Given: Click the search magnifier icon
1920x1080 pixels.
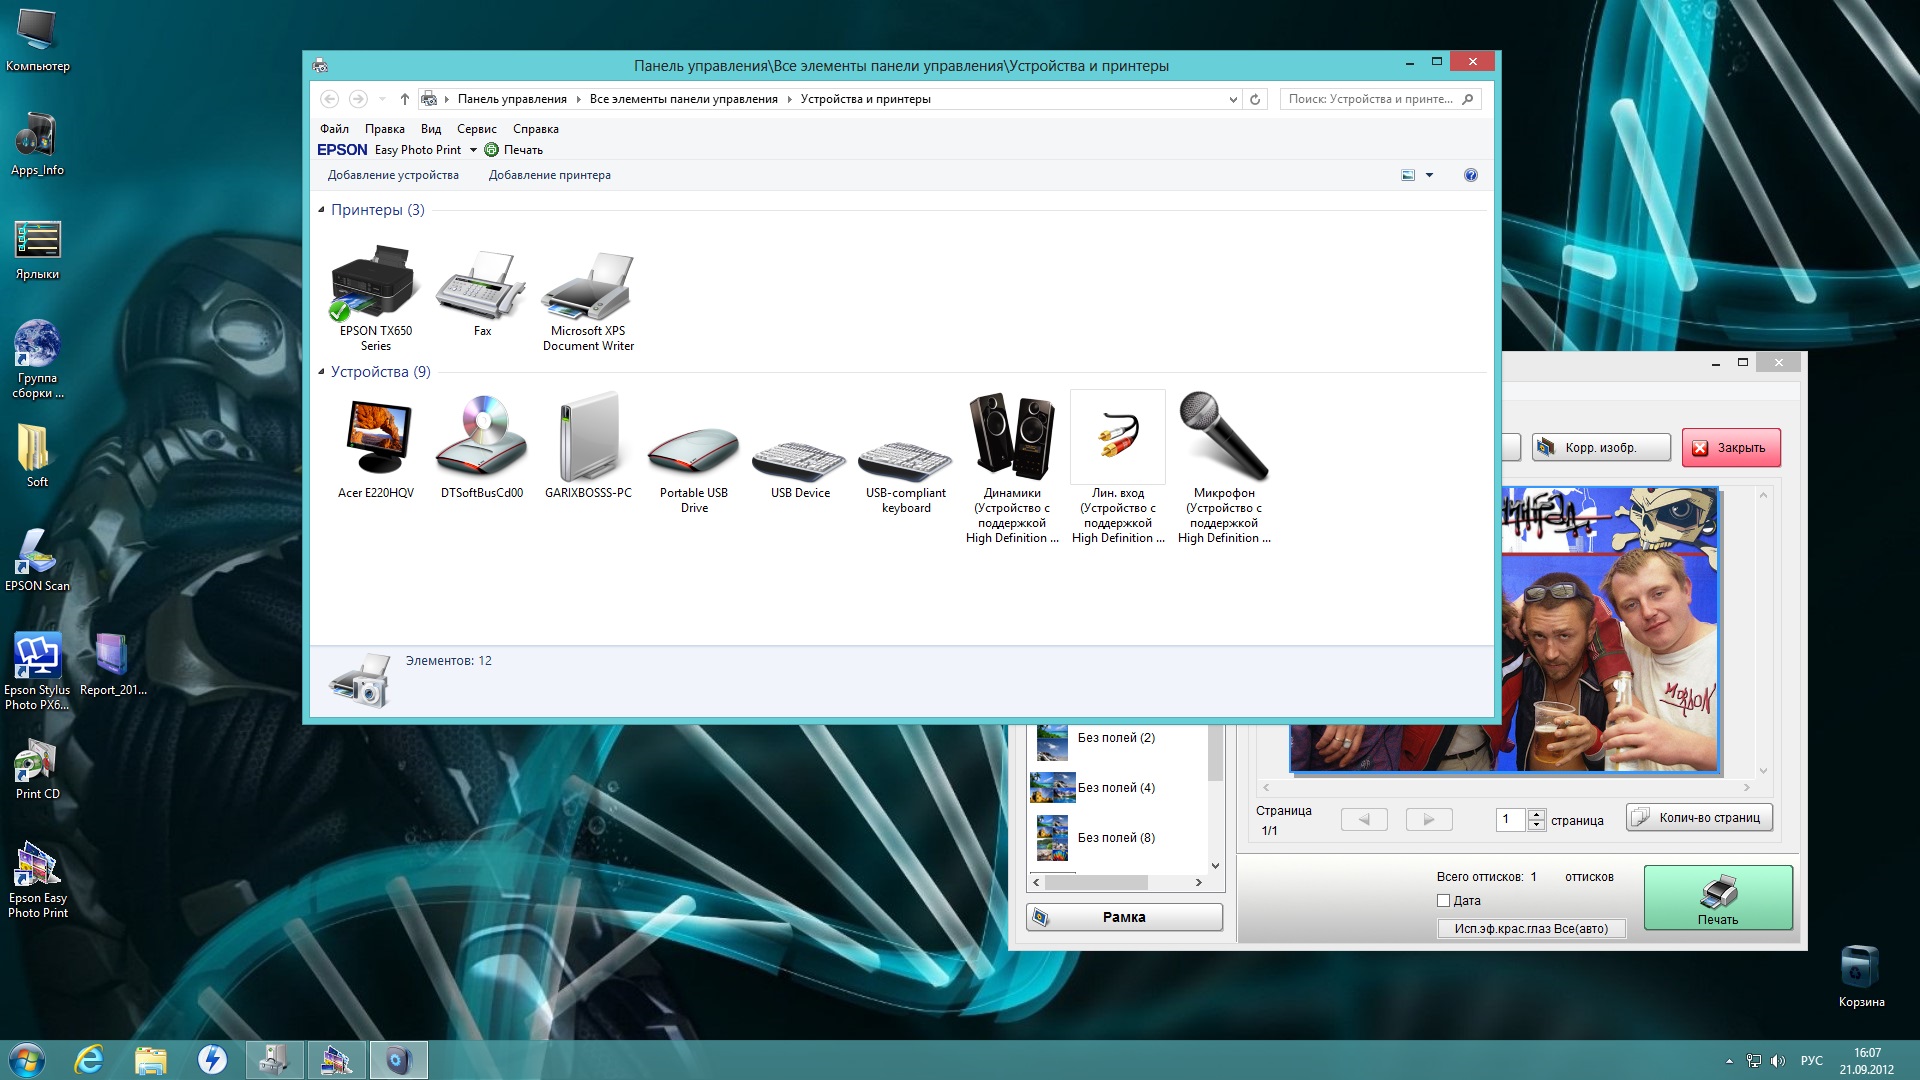Looking at the screenshot, I should [x=1467, y=99].
